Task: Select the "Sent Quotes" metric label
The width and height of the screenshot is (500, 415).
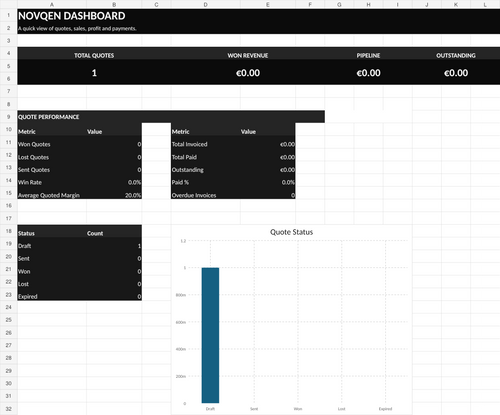Action: [x=34, y=170]
